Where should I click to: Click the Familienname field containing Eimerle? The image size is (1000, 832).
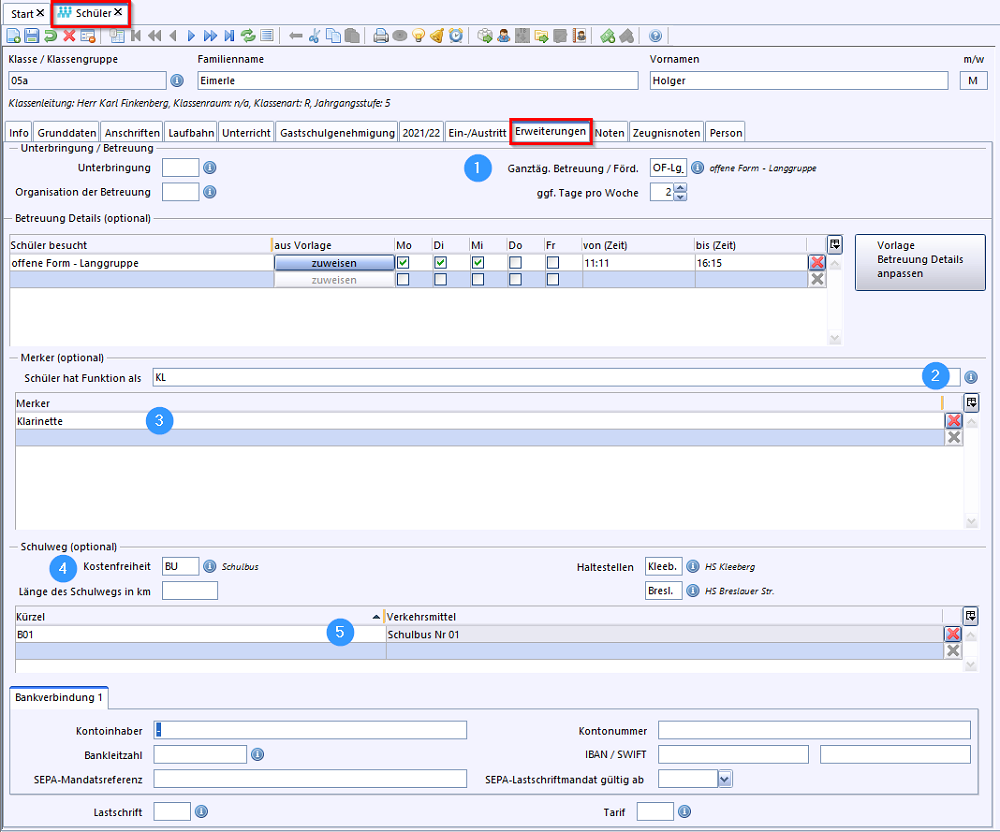(x=417, y=80)
